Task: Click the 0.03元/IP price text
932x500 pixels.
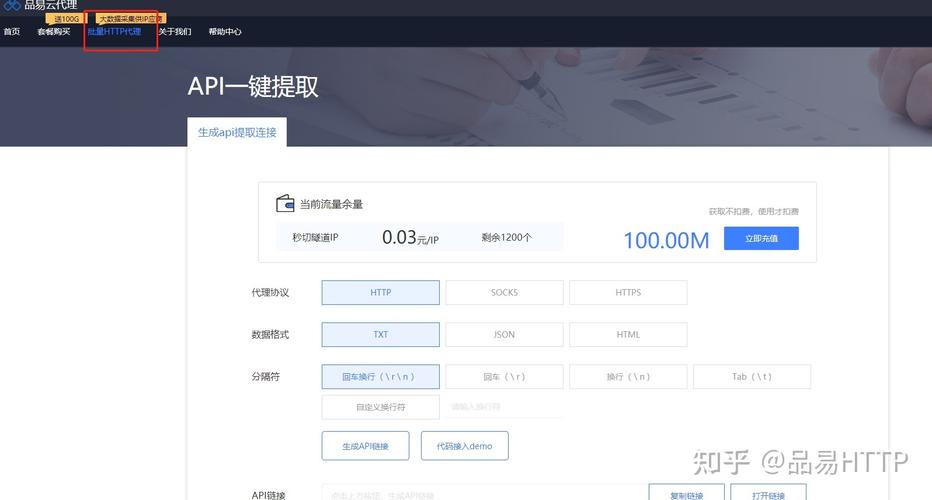Action: point(410,238)
